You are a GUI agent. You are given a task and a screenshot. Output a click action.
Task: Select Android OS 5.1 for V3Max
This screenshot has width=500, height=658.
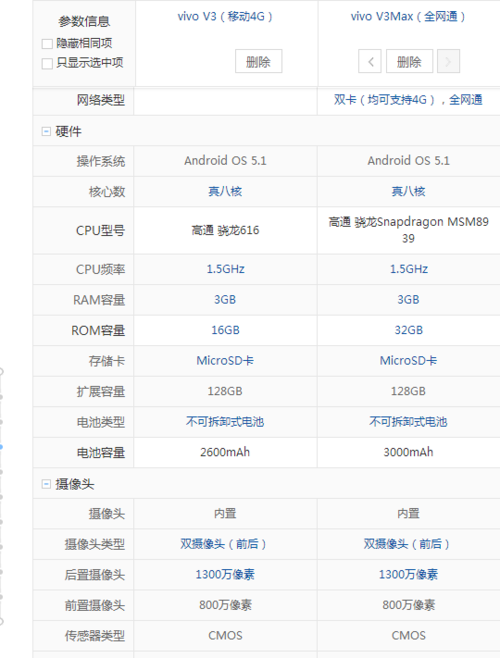click(x=408, y=161)
